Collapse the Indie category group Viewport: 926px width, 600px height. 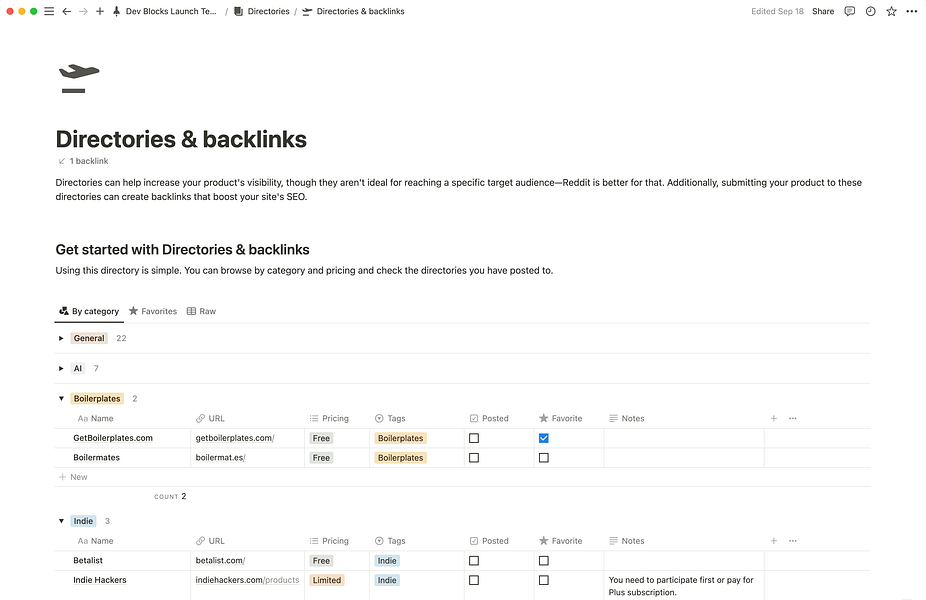(x=61, y=521)
